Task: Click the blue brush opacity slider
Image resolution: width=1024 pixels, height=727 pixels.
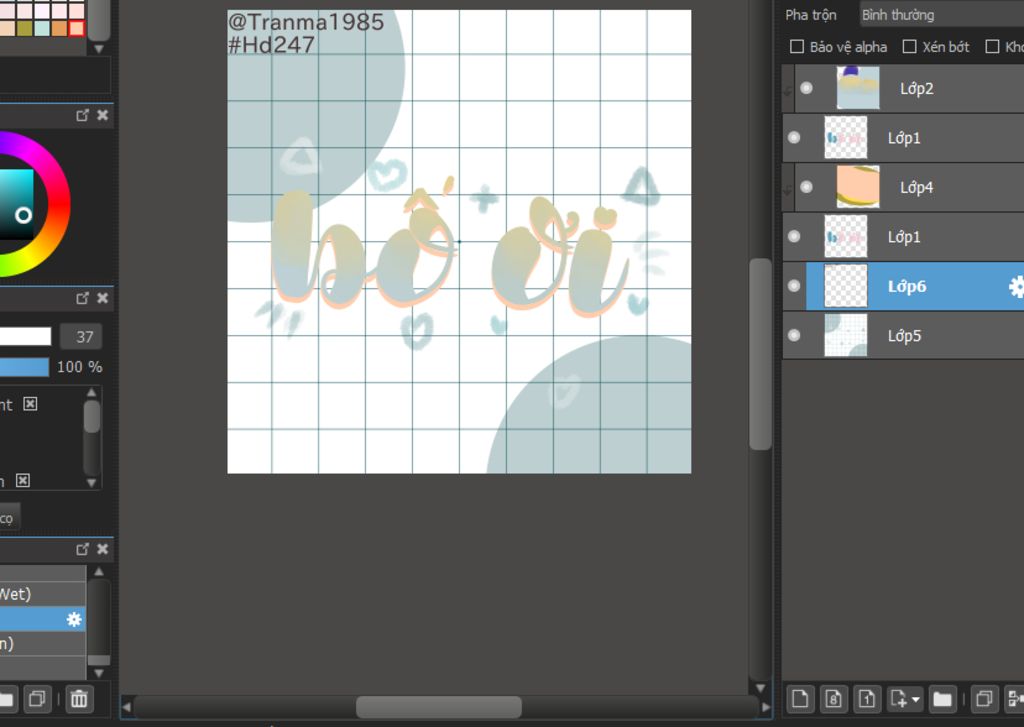Action: click(x=24, y=366)
